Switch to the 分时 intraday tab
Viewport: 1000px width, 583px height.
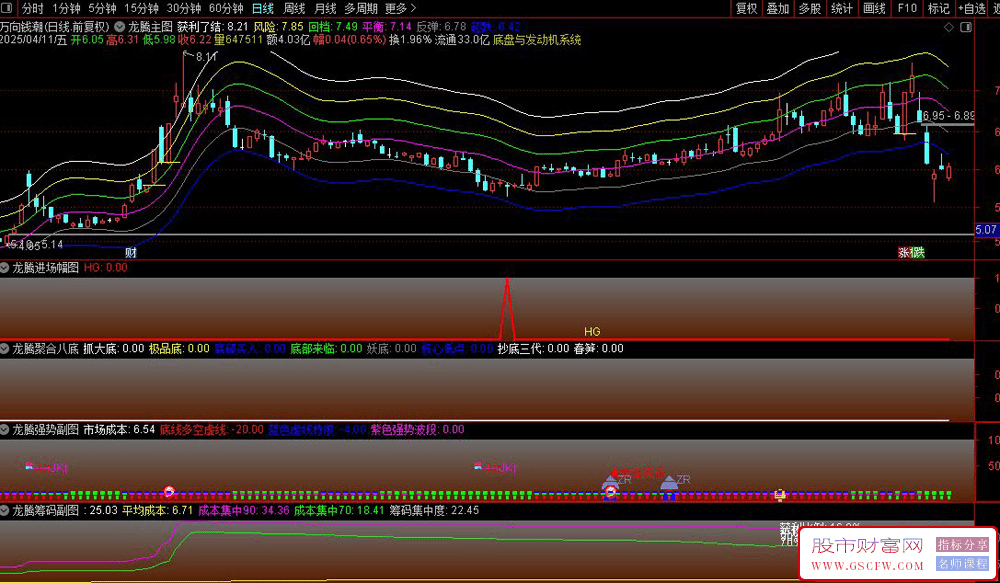[32, 8]
